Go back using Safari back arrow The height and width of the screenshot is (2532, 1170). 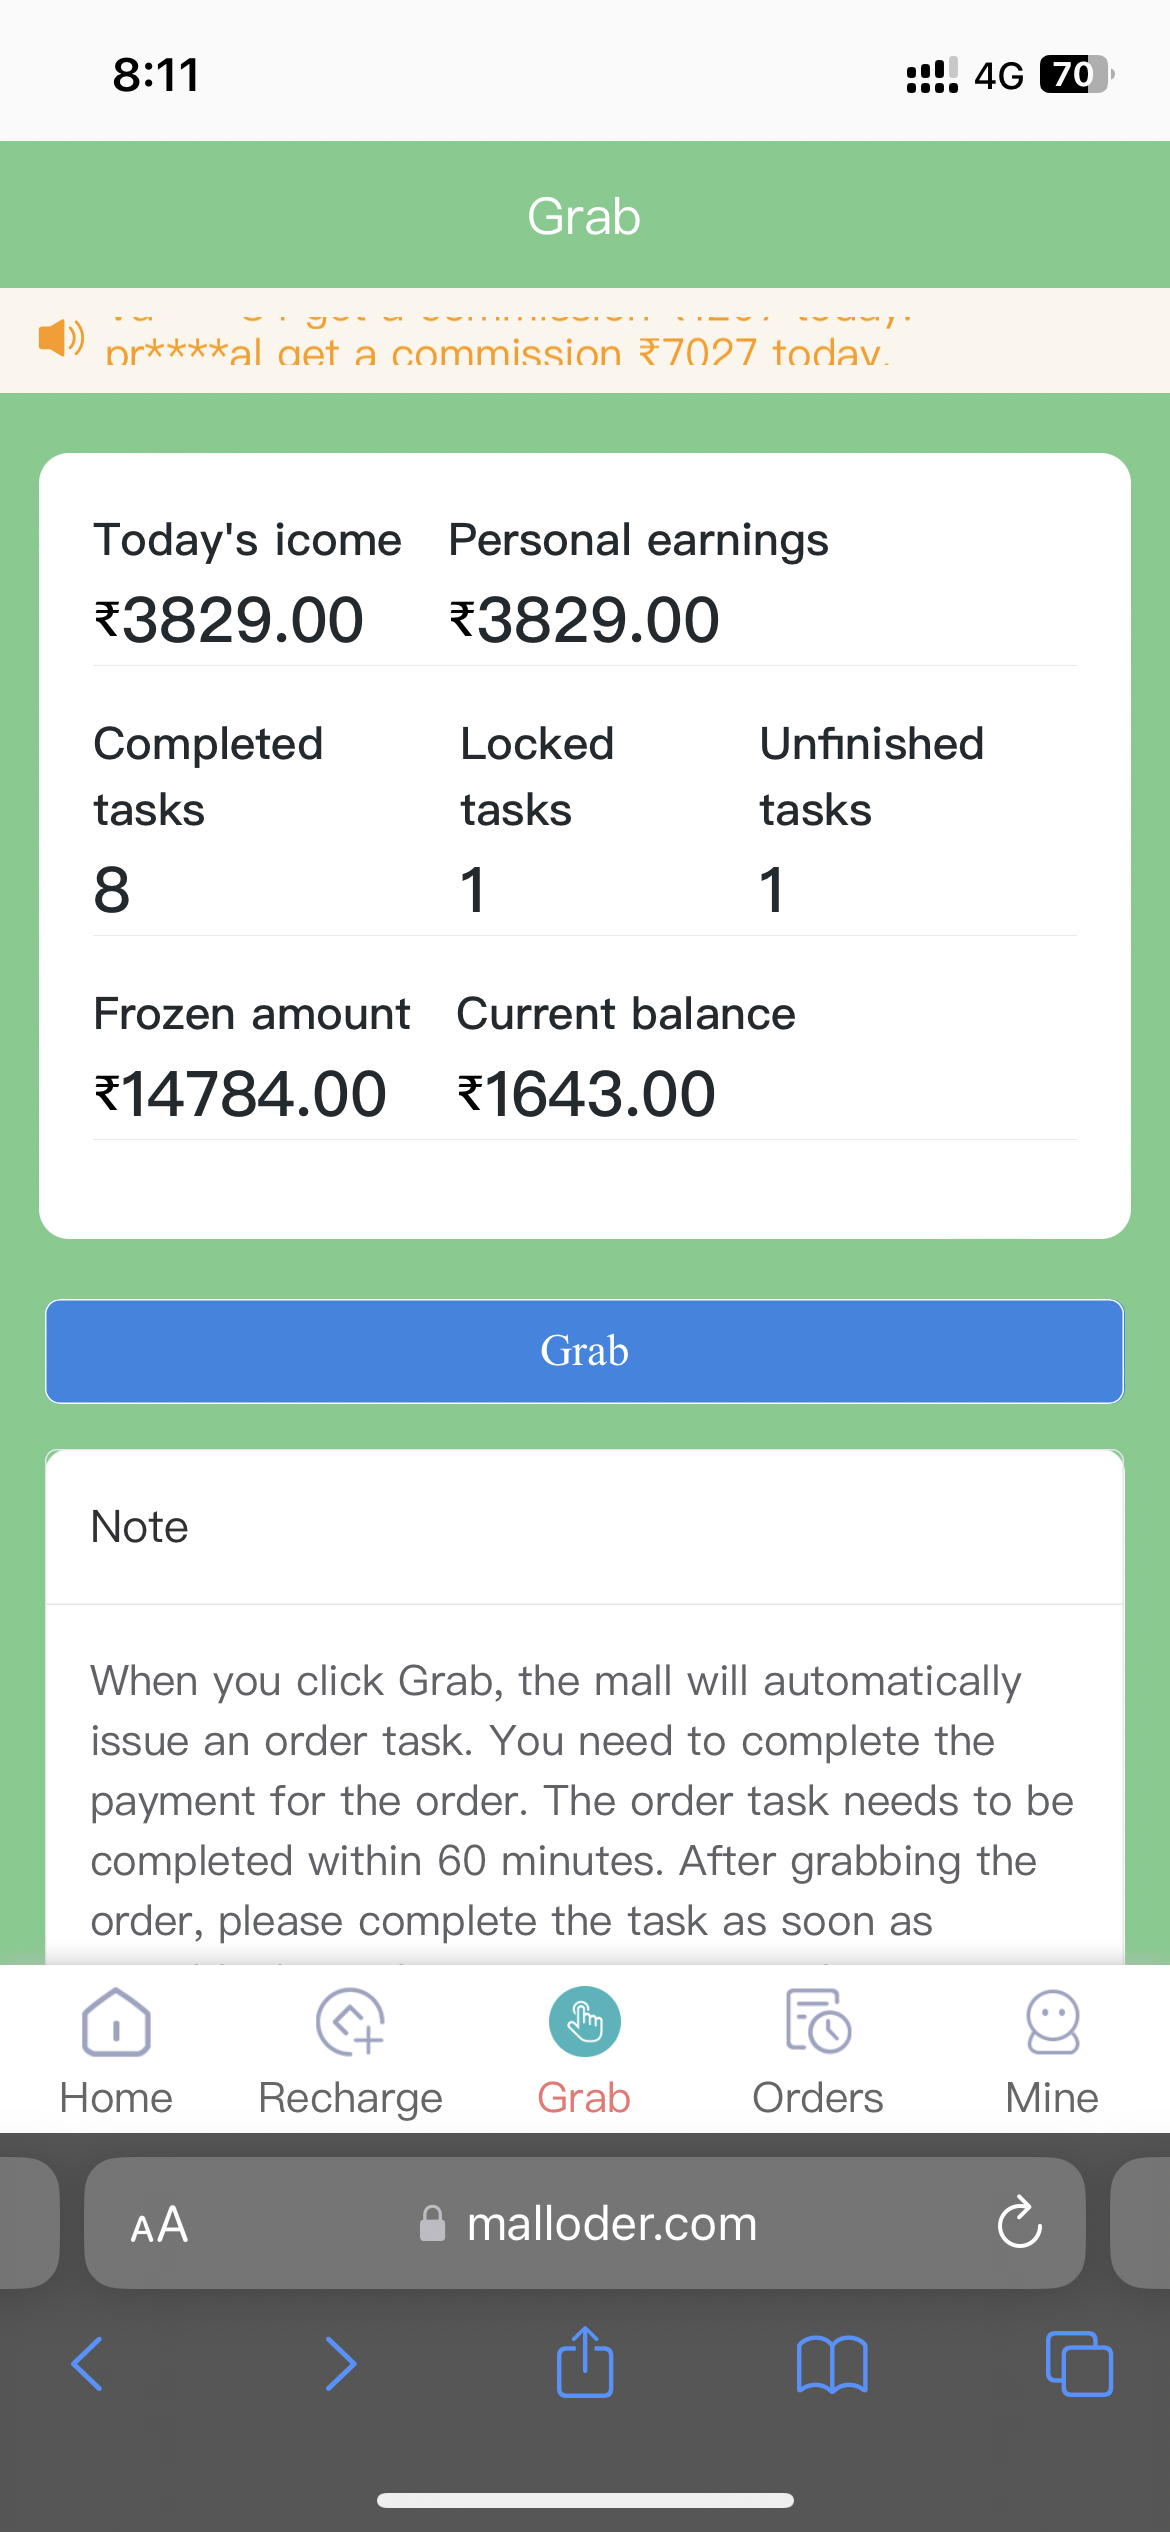[x=88, y=2364]
